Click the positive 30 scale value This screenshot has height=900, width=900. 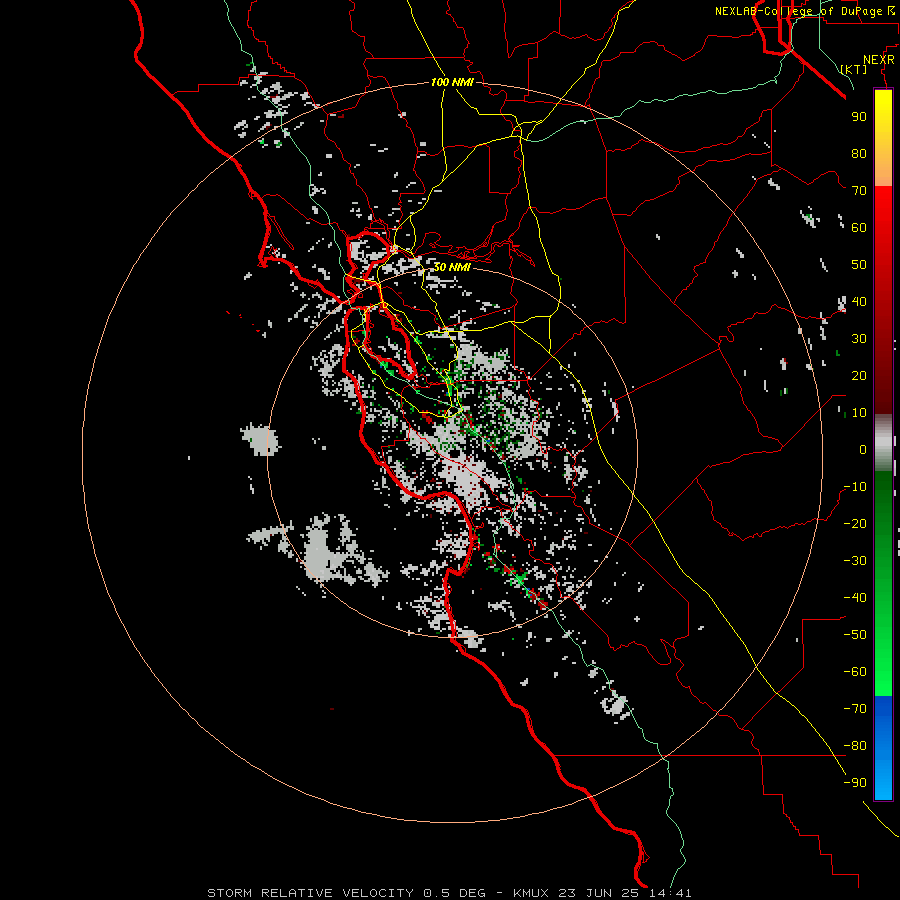[859, 339]
